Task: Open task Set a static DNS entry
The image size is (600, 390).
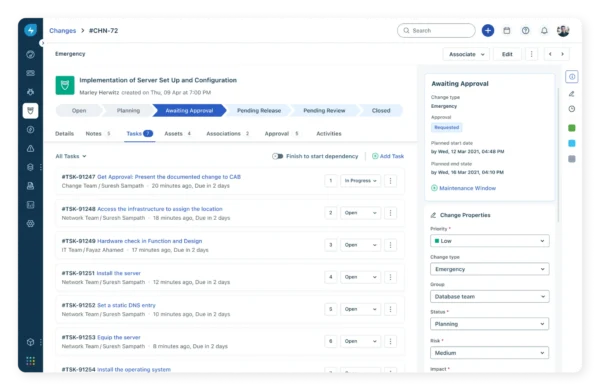Action: coord(126,305)
